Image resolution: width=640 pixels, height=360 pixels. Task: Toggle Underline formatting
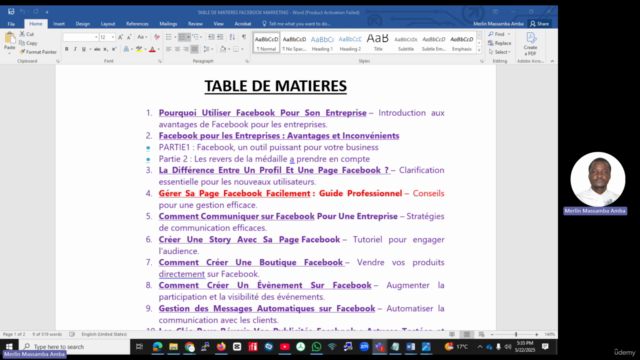tap(84, 49)
